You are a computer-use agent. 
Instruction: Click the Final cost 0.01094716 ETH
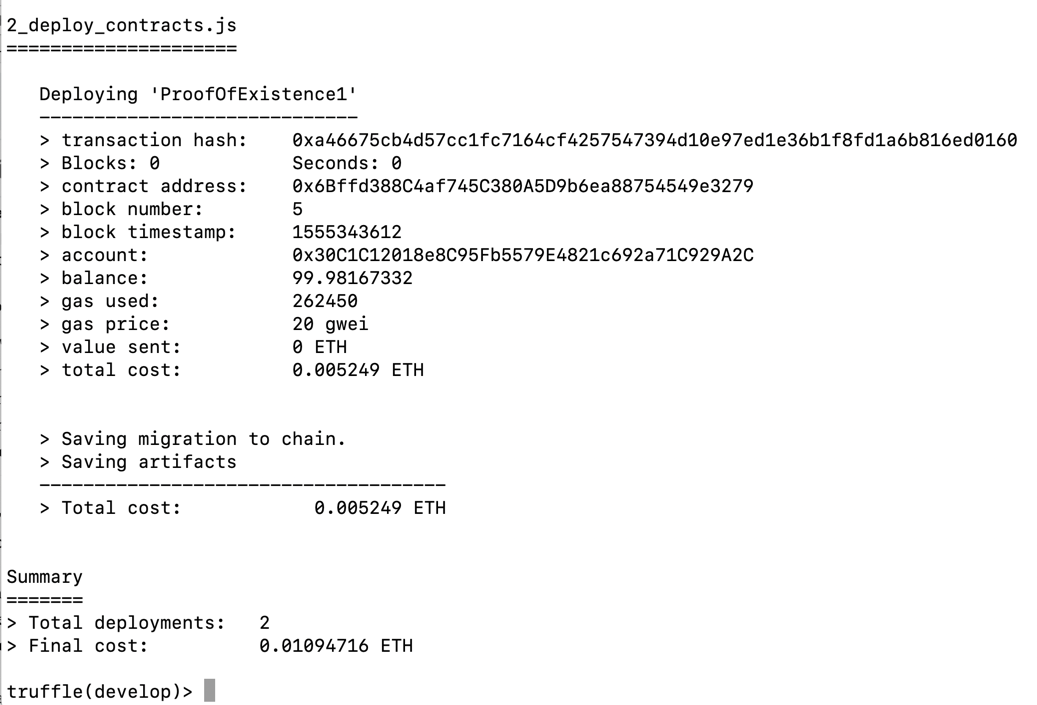pyautogui.click(x=335, y=646)
